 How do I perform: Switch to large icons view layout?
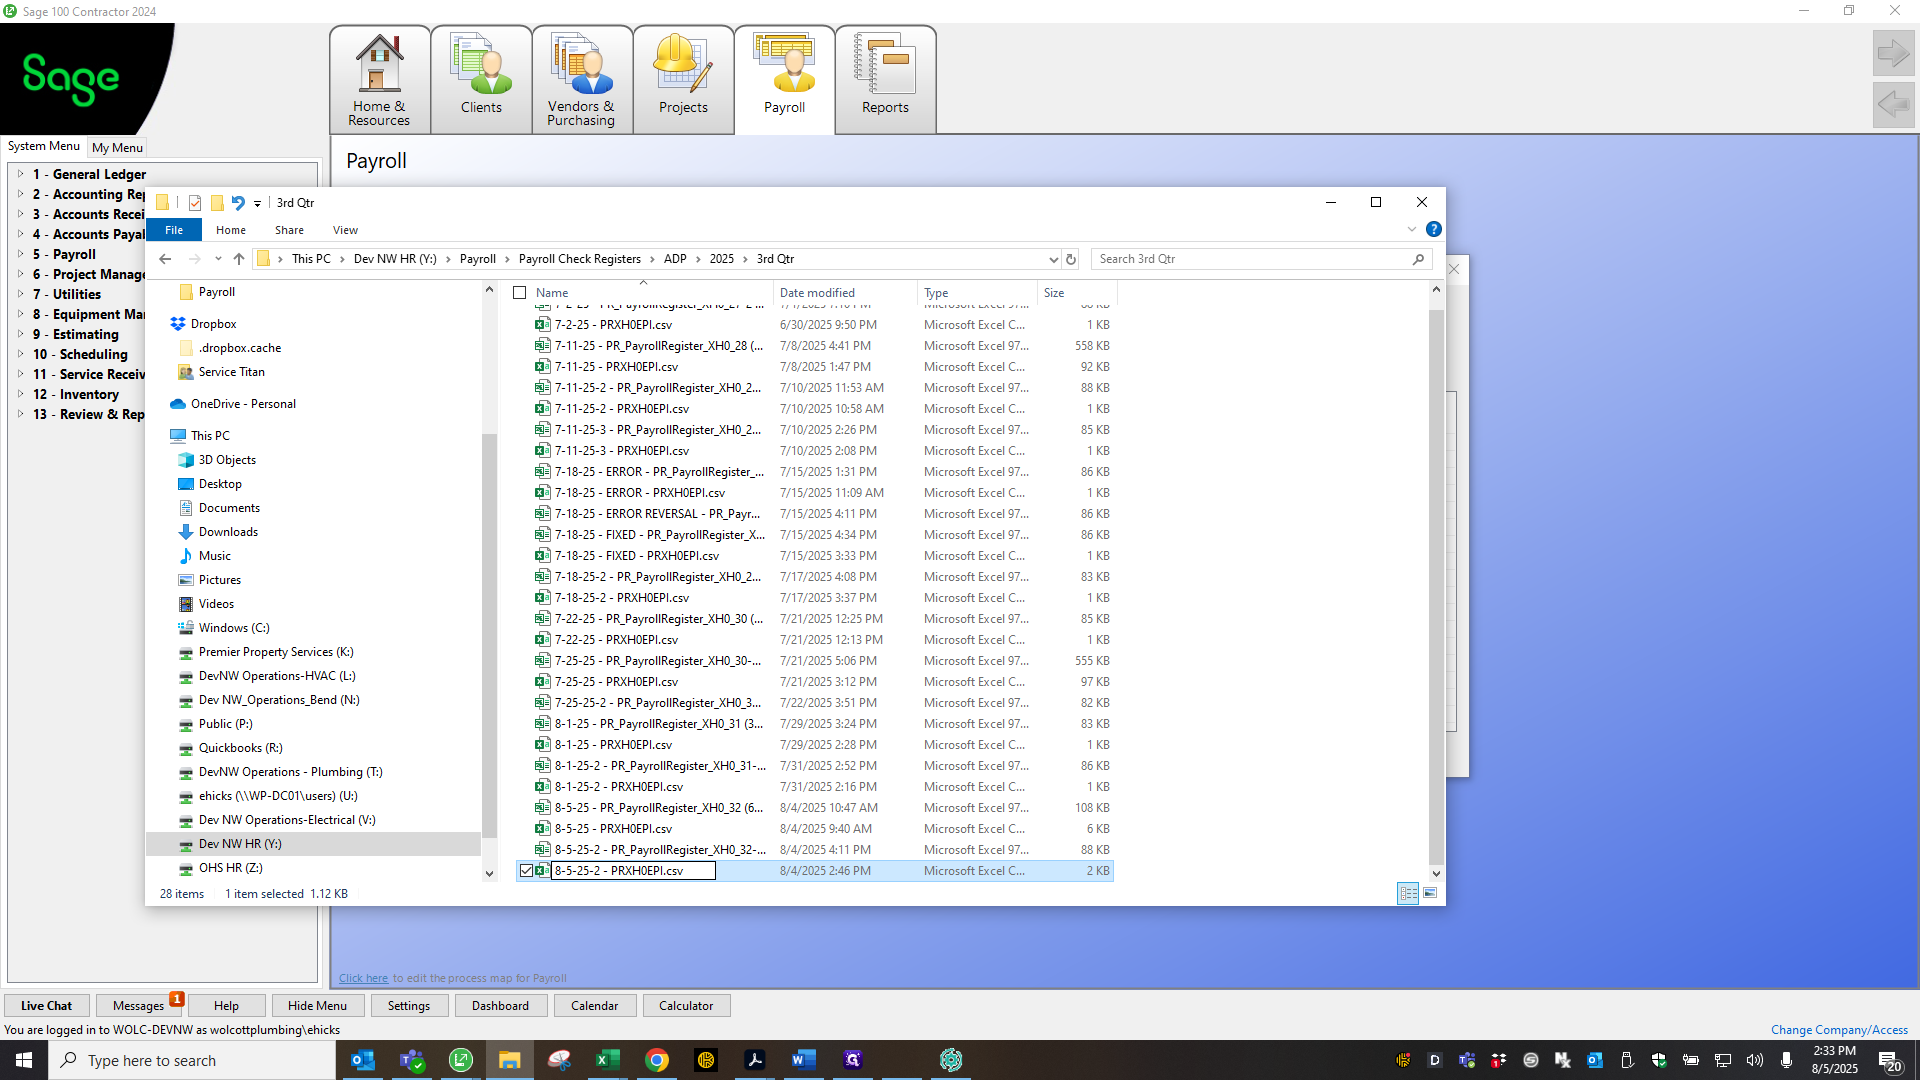coord(1430,893)
